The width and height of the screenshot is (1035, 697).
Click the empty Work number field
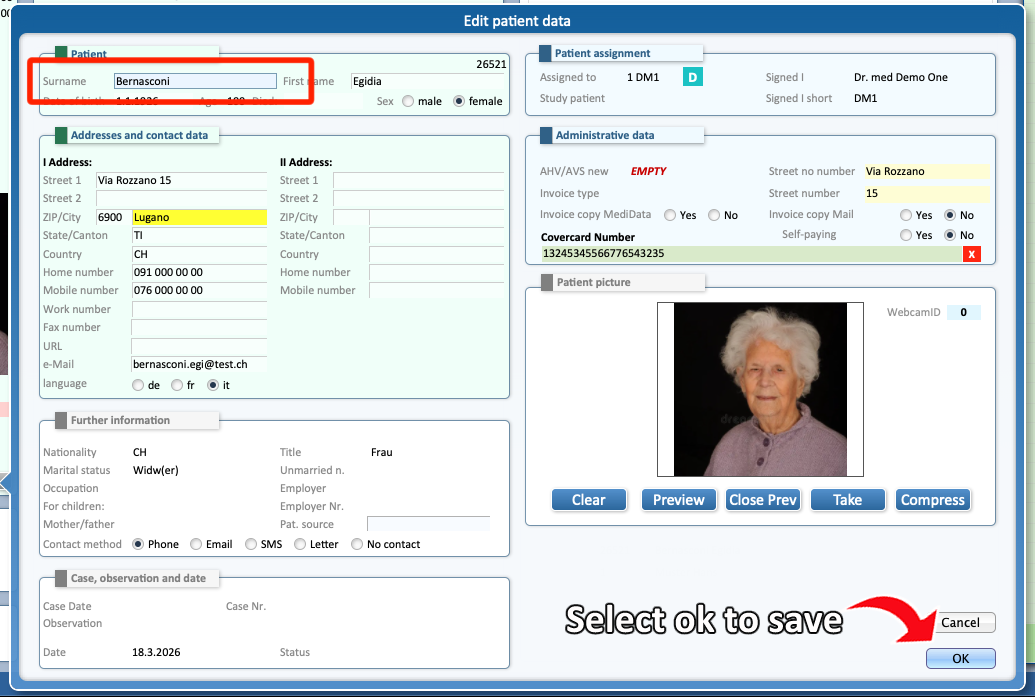point(199,309)
